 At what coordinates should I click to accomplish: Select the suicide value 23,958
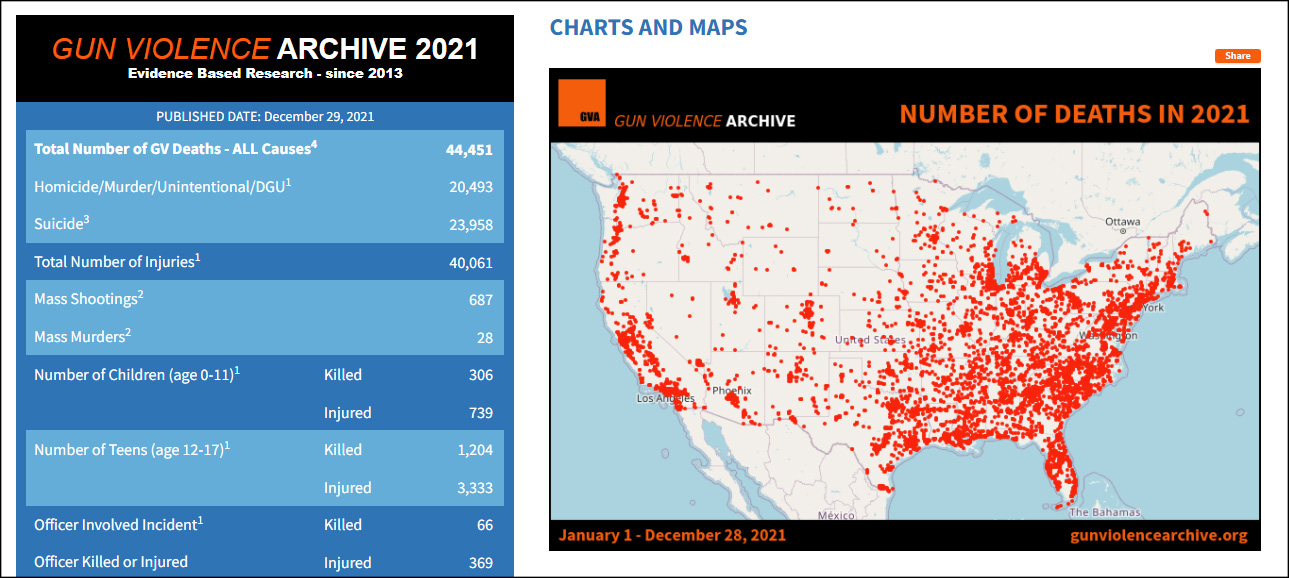471,225
